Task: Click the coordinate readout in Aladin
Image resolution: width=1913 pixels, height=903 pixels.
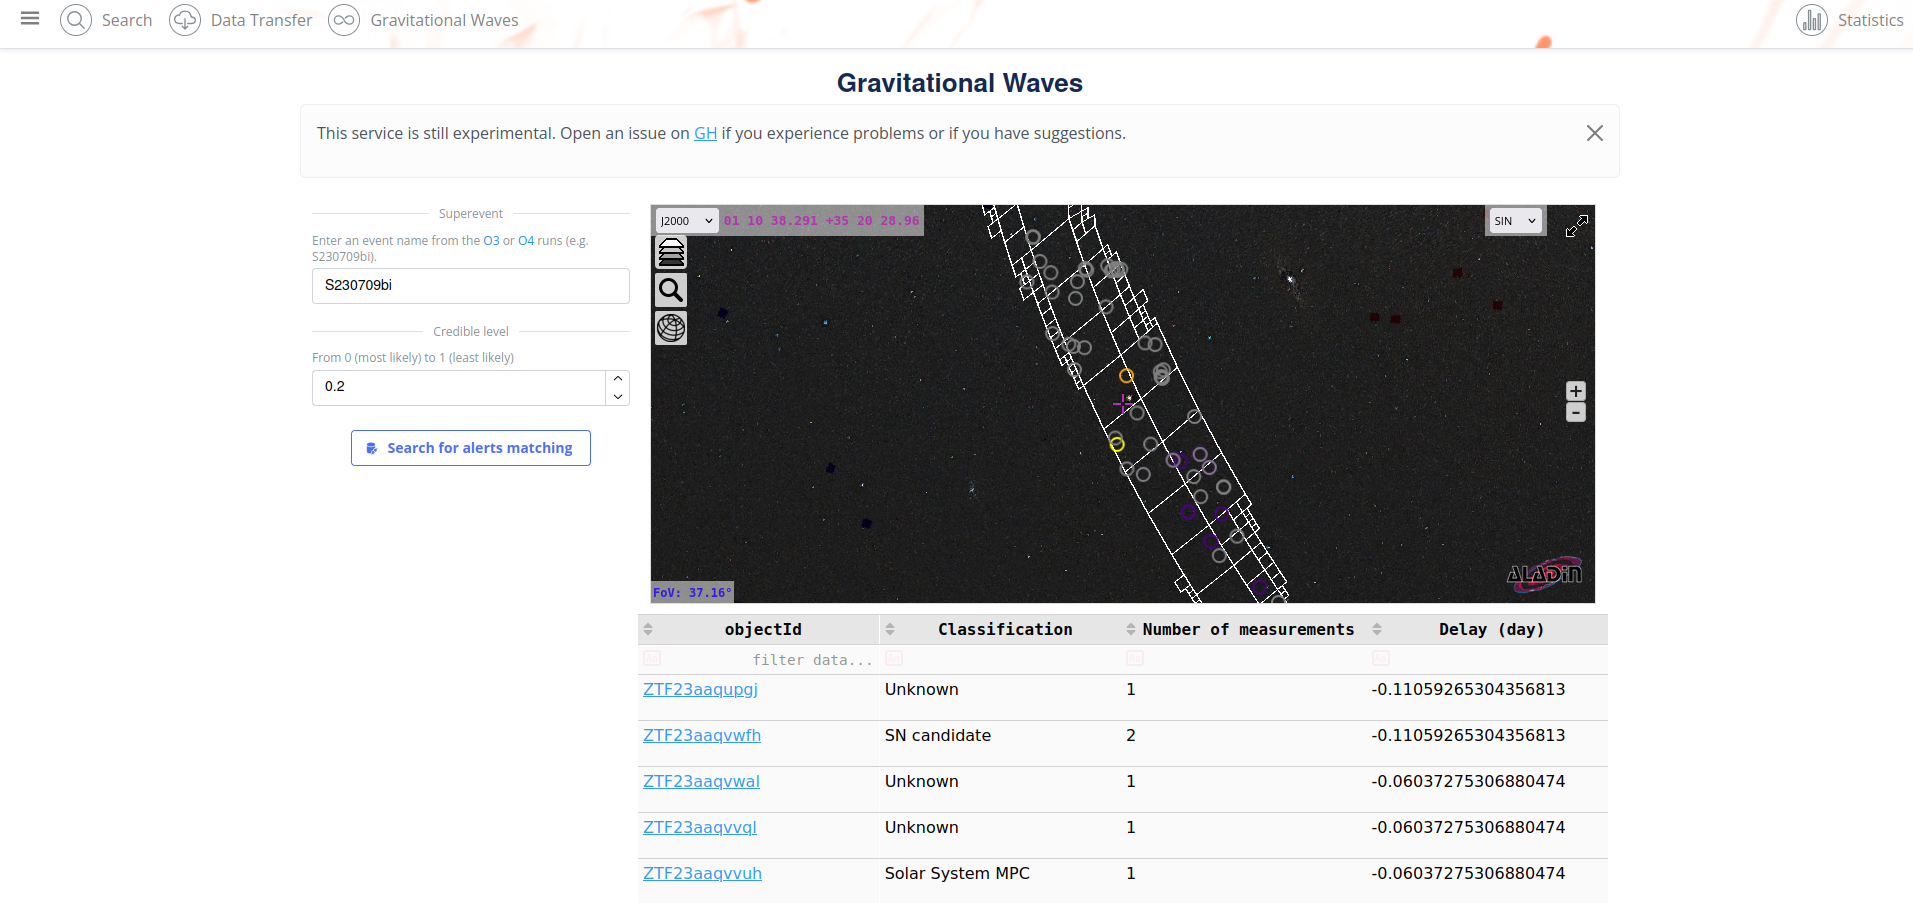Action: [822, 221]
